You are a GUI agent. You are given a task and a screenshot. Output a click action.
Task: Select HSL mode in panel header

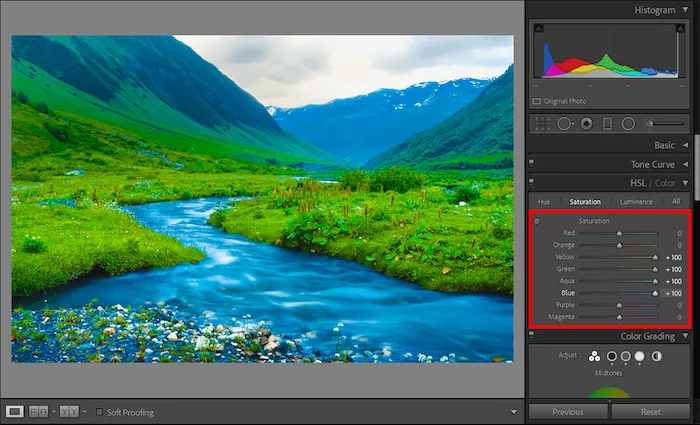click(638, 183)
